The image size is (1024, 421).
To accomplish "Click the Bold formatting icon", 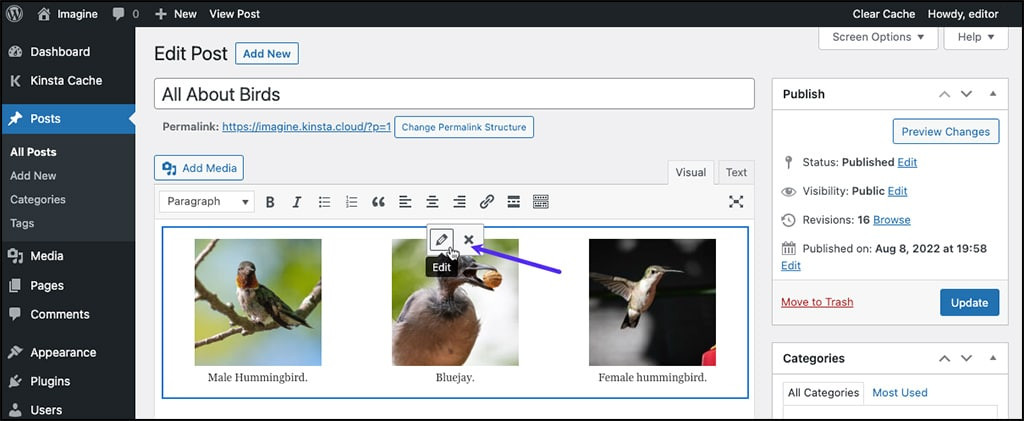I will click(x=270, y=202).
